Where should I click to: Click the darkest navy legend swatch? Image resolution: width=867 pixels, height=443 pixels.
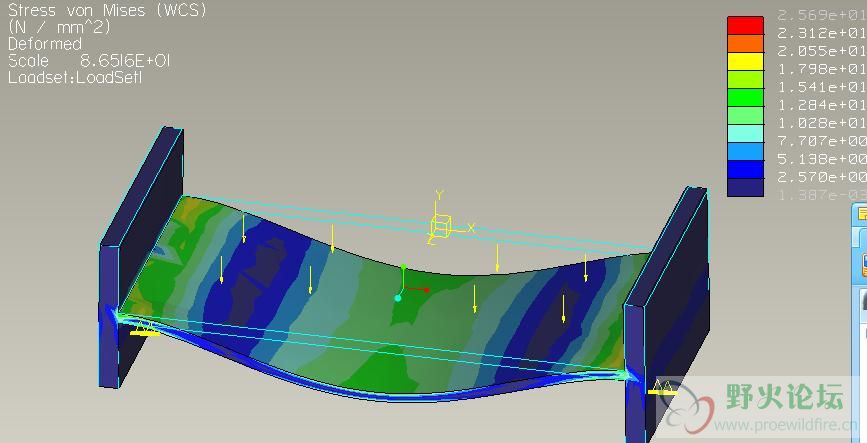pos(745,187)
